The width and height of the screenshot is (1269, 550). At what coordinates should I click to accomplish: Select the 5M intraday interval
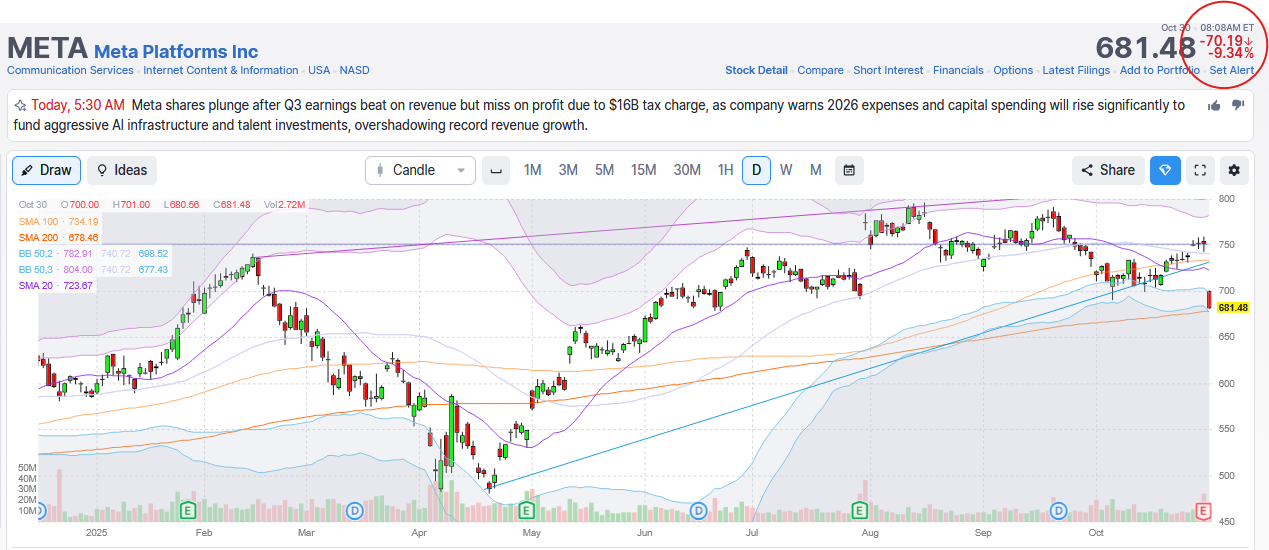pos(604,170)
